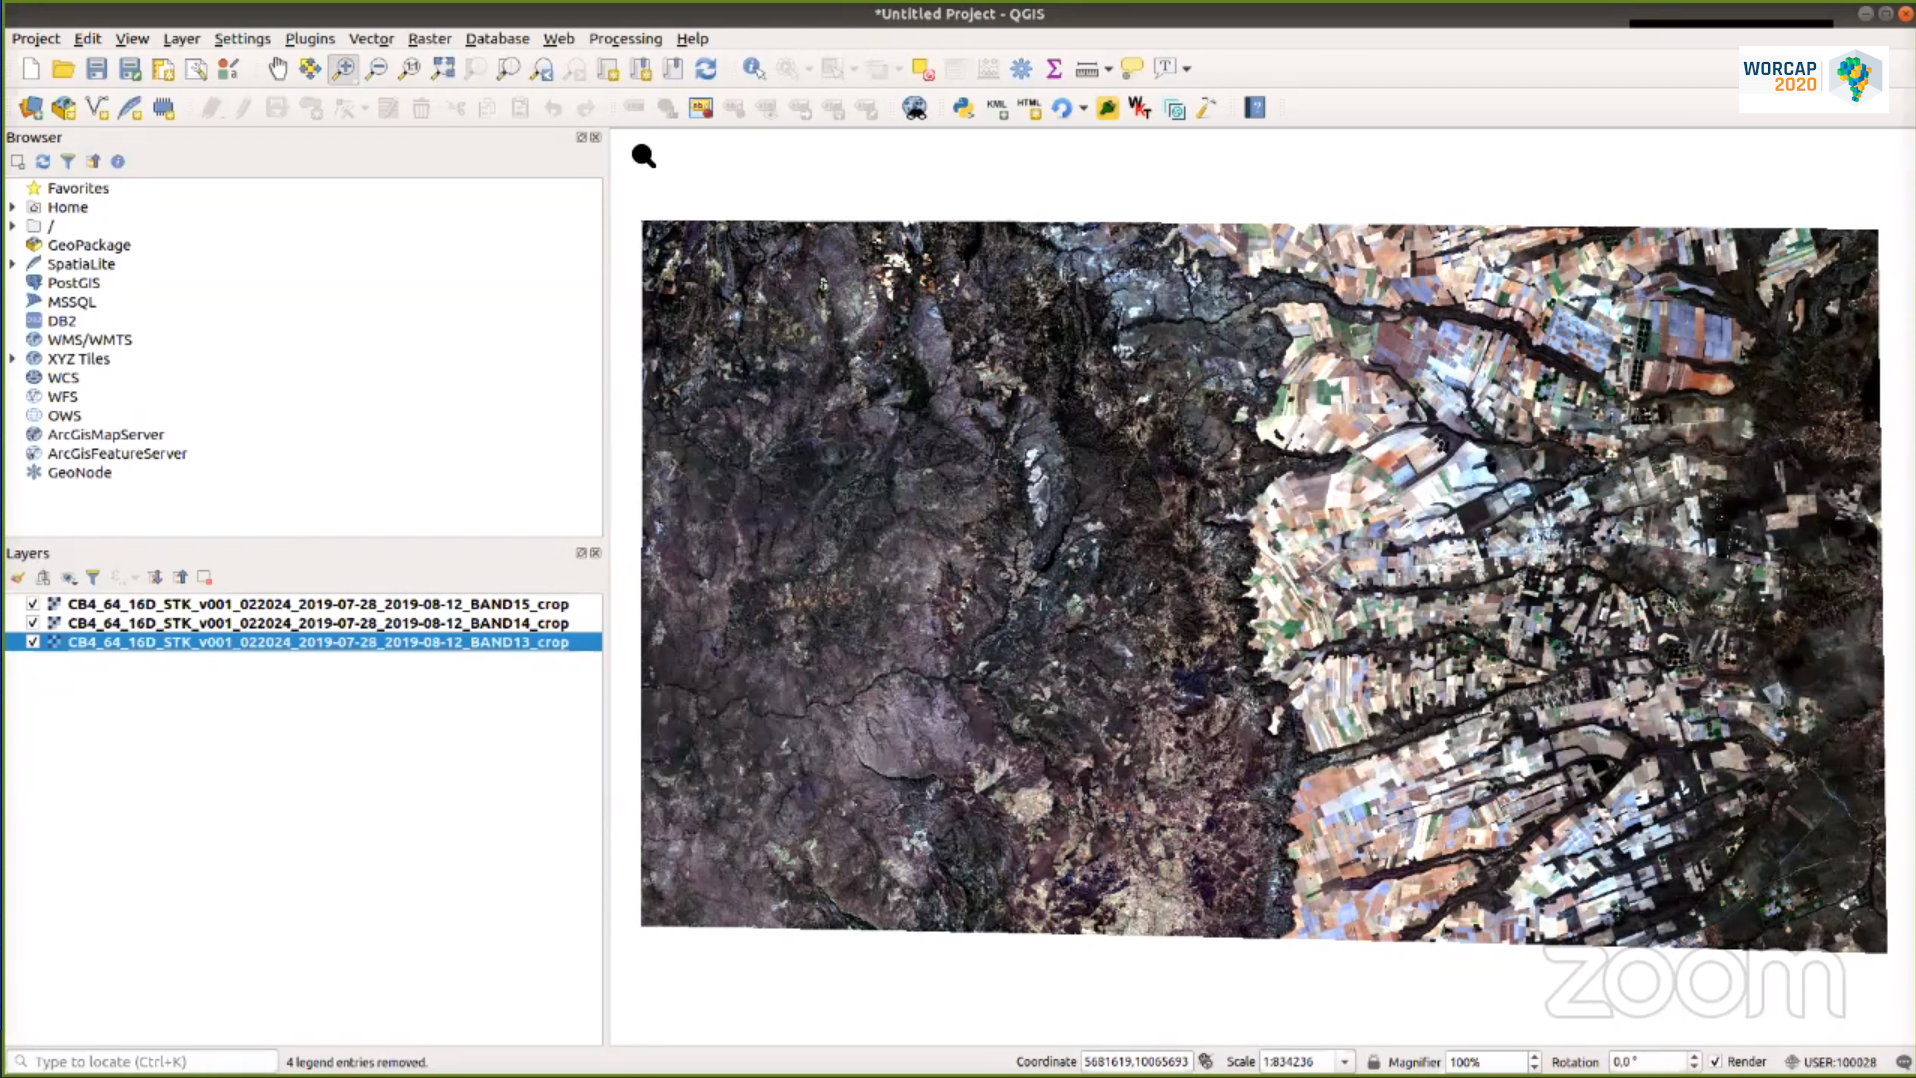This screenshot has height=1078, width=1916.
Task: Open the Raster menu
Action: (x=429, y=38)
